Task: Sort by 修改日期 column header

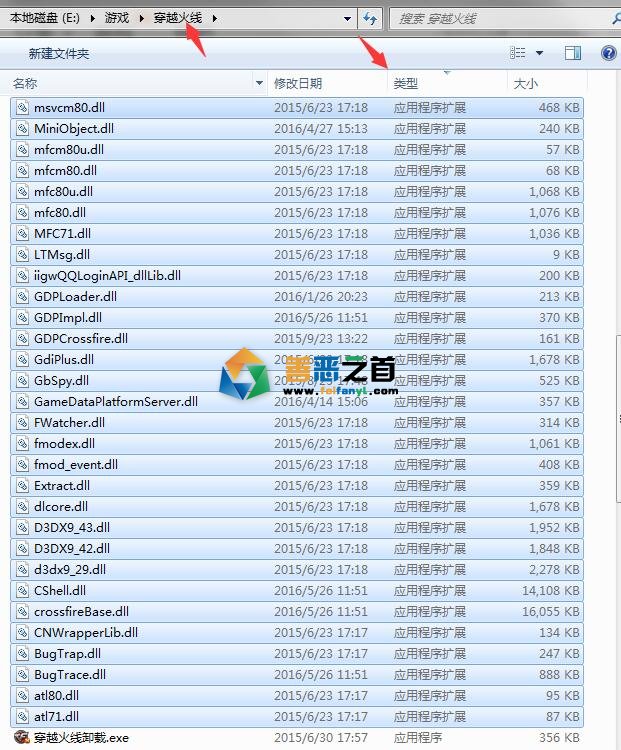Action: coord(298,83)
